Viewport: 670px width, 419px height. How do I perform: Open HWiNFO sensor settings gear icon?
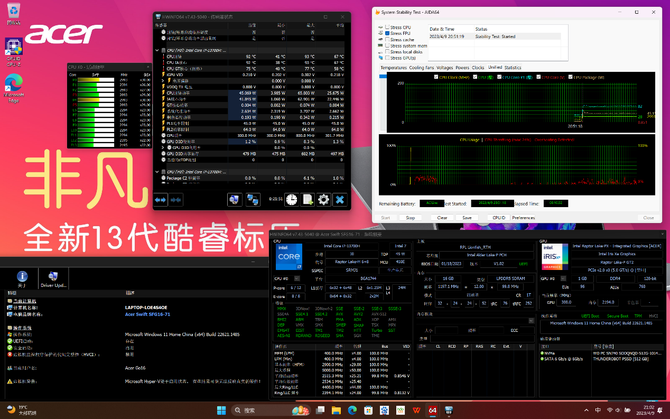[x=323, y=199]
